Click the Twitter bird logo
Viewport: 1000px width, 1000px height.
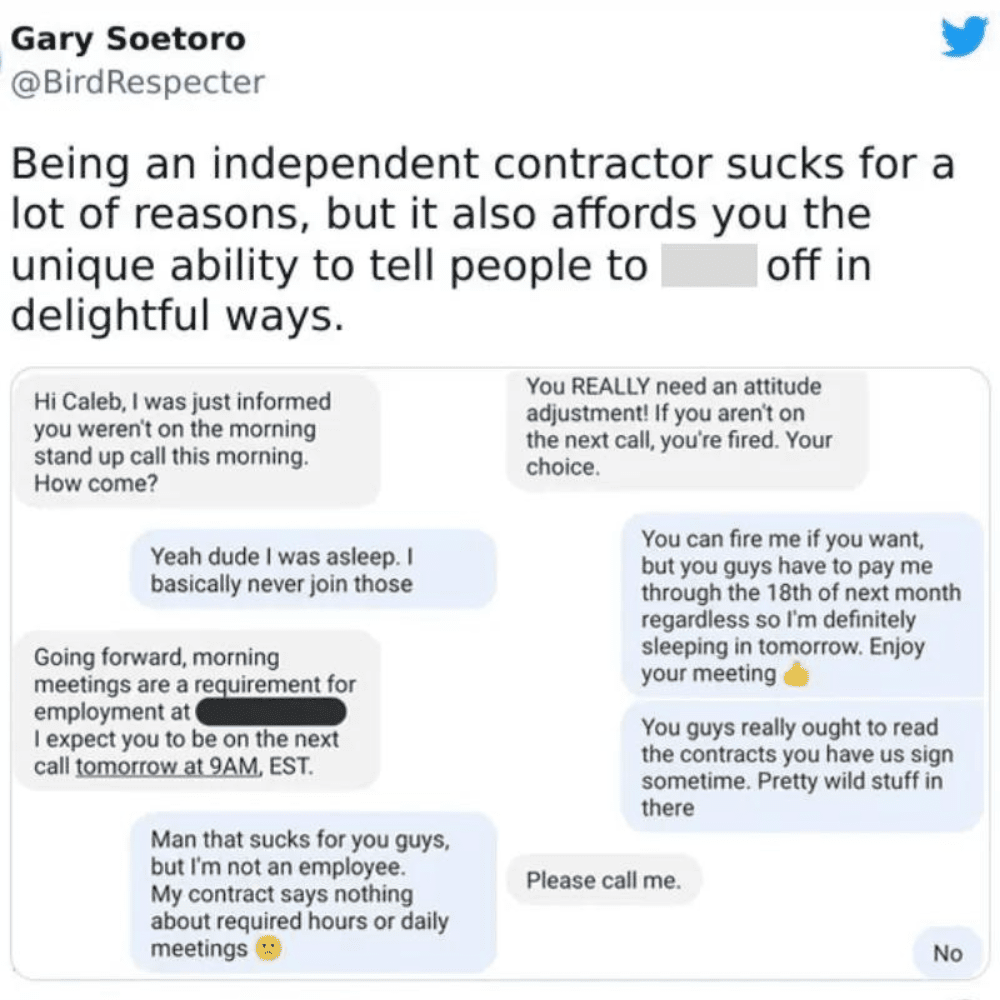pos(964,39)
